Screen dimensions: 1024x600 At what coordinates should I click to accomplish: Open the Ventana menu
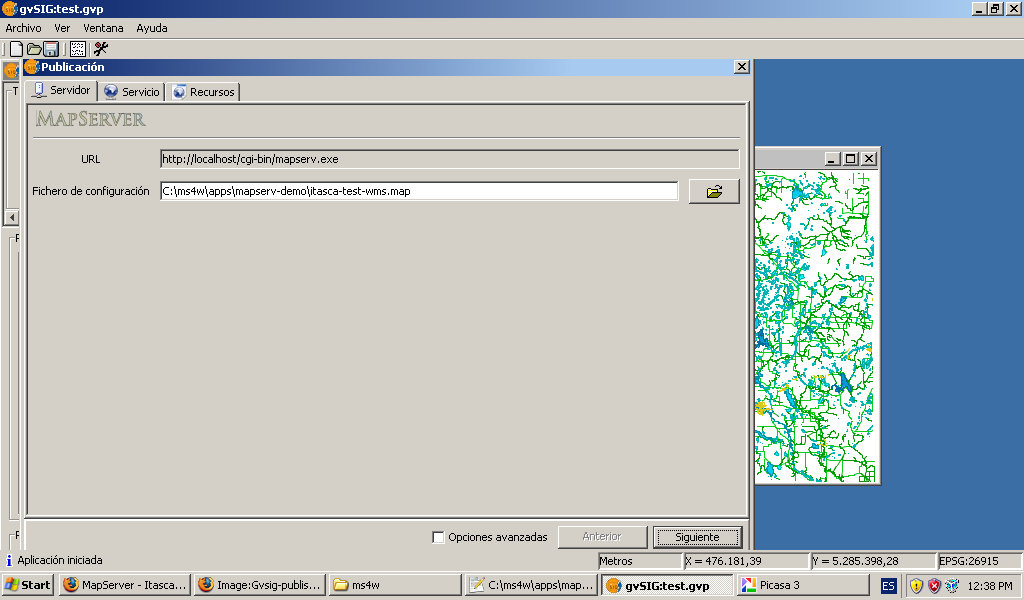click(104, 28)
